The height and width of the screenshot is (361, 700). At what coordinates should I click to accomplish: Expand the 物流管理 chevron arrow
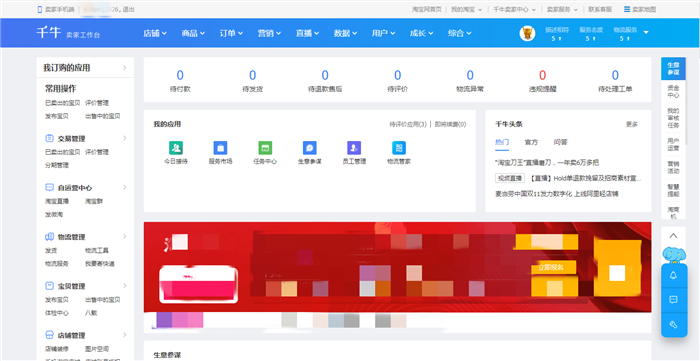[x=125, y=236]
